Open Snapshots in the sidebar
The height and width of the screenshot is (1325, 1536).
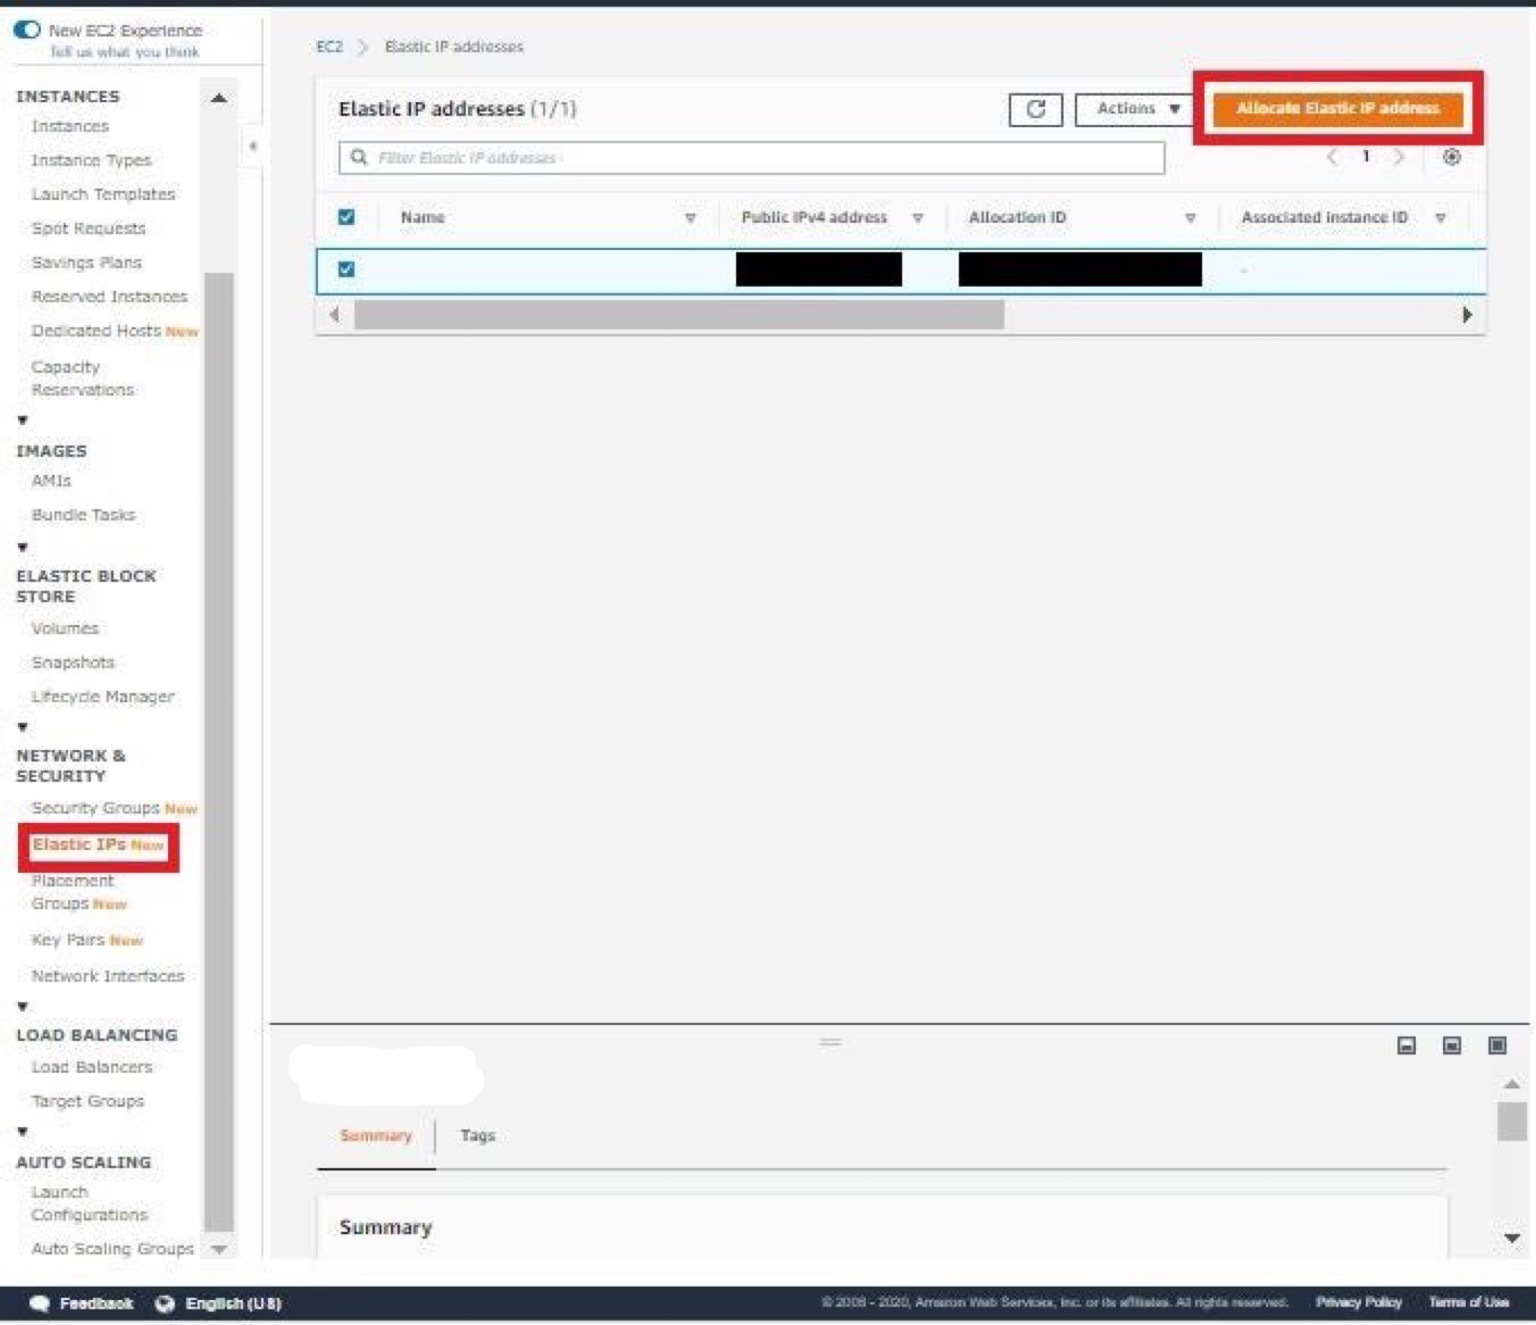(x=73, y=662)
